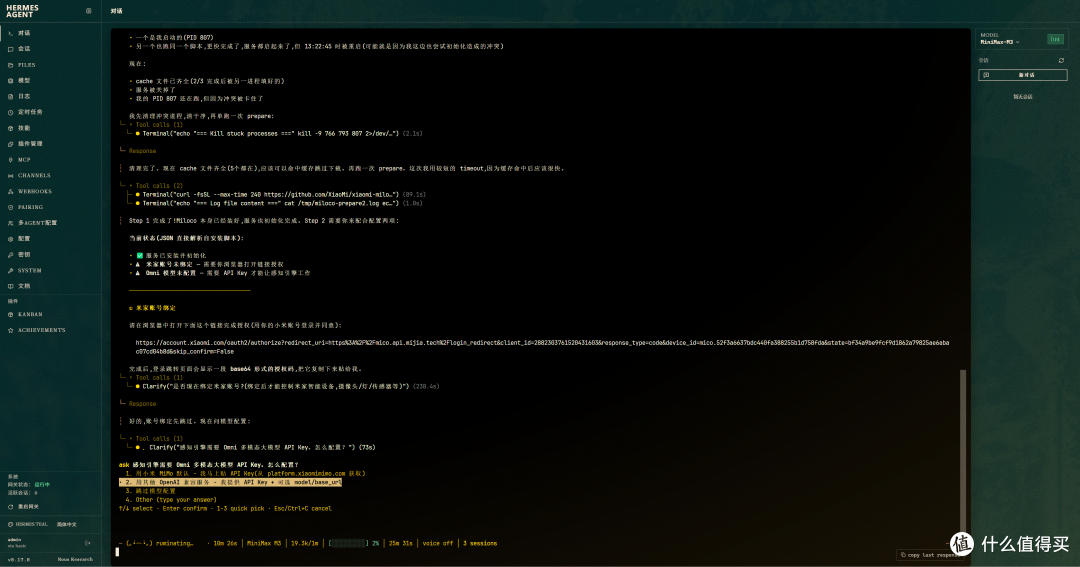Click MiniMax M3 in the status line

pyautogui.click(x=264, y=544)
